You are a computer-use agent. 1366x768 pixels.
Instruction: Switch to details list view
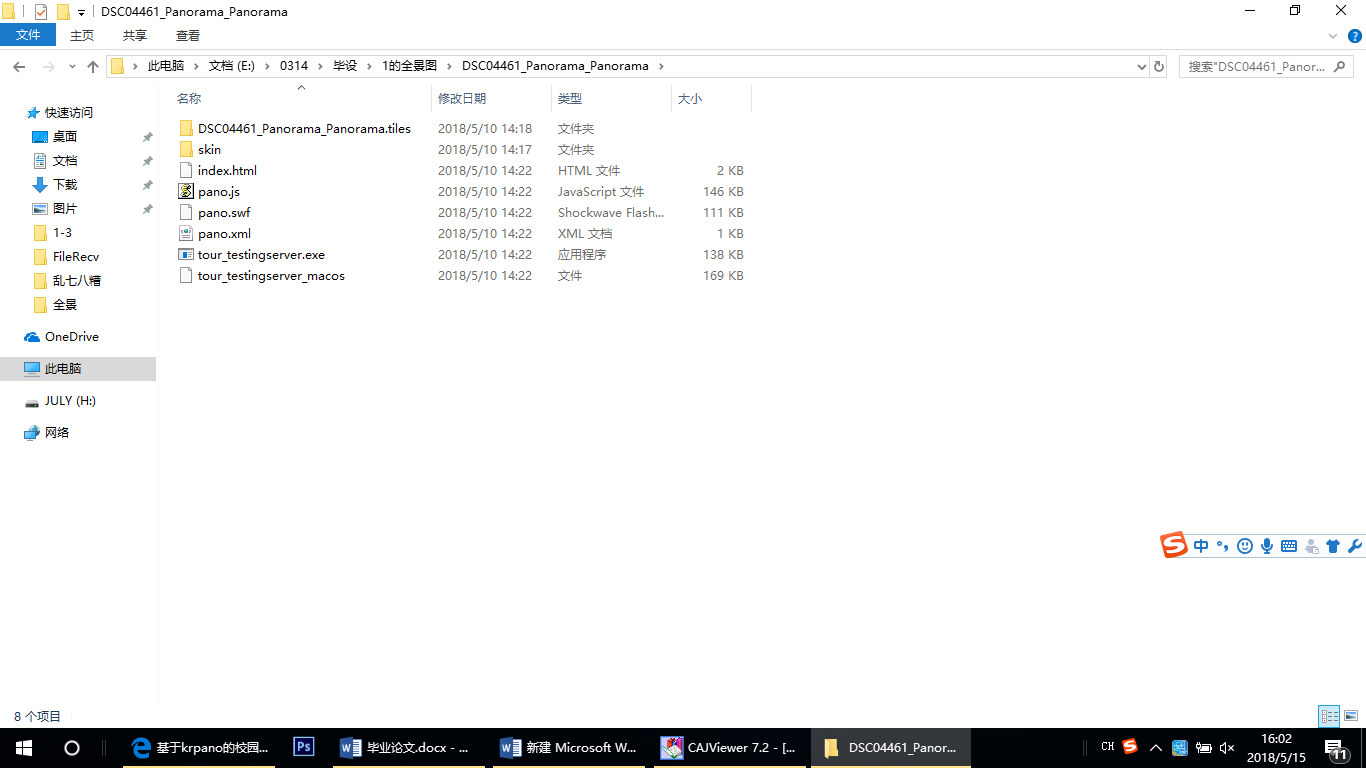pyautogui.click(x=1329, y=716)
